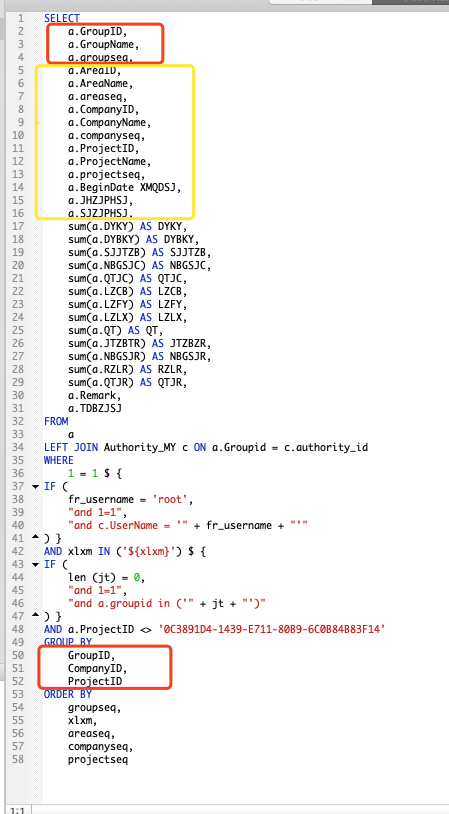Click the ProjectID GUID string literal

pyautogui.click(x=273, y=630)
